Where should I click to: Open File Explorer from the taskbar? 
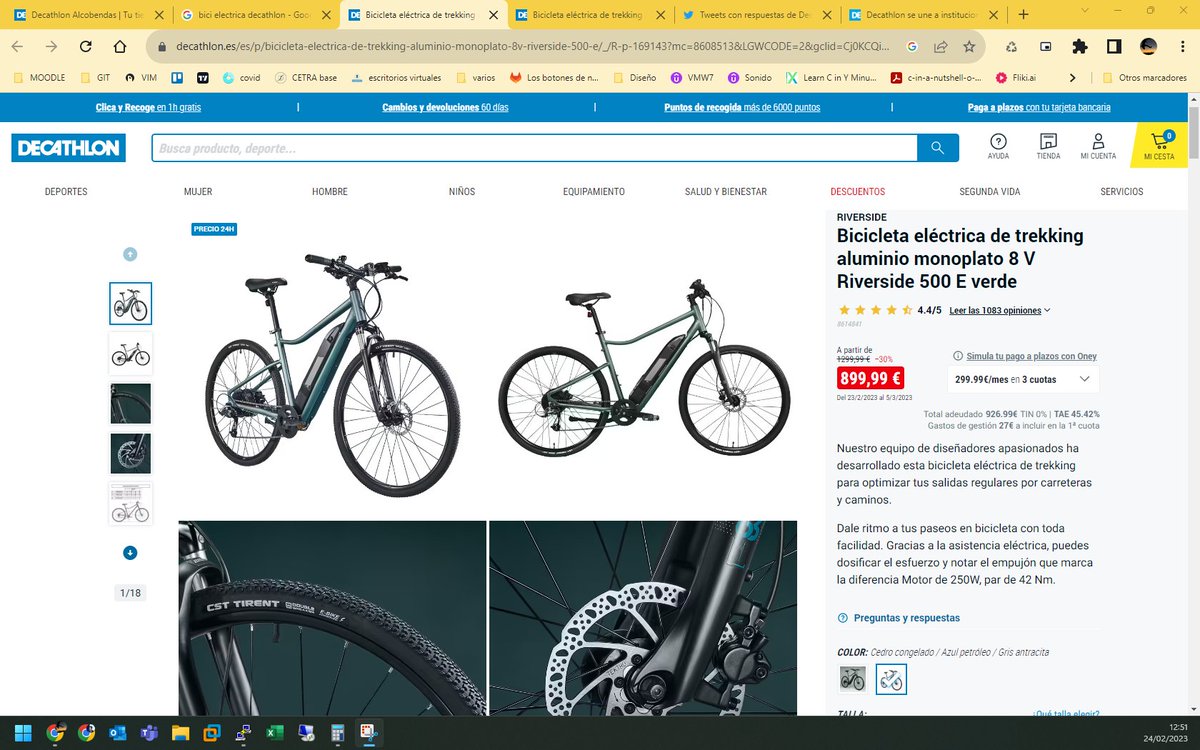[x=180, y=732]
